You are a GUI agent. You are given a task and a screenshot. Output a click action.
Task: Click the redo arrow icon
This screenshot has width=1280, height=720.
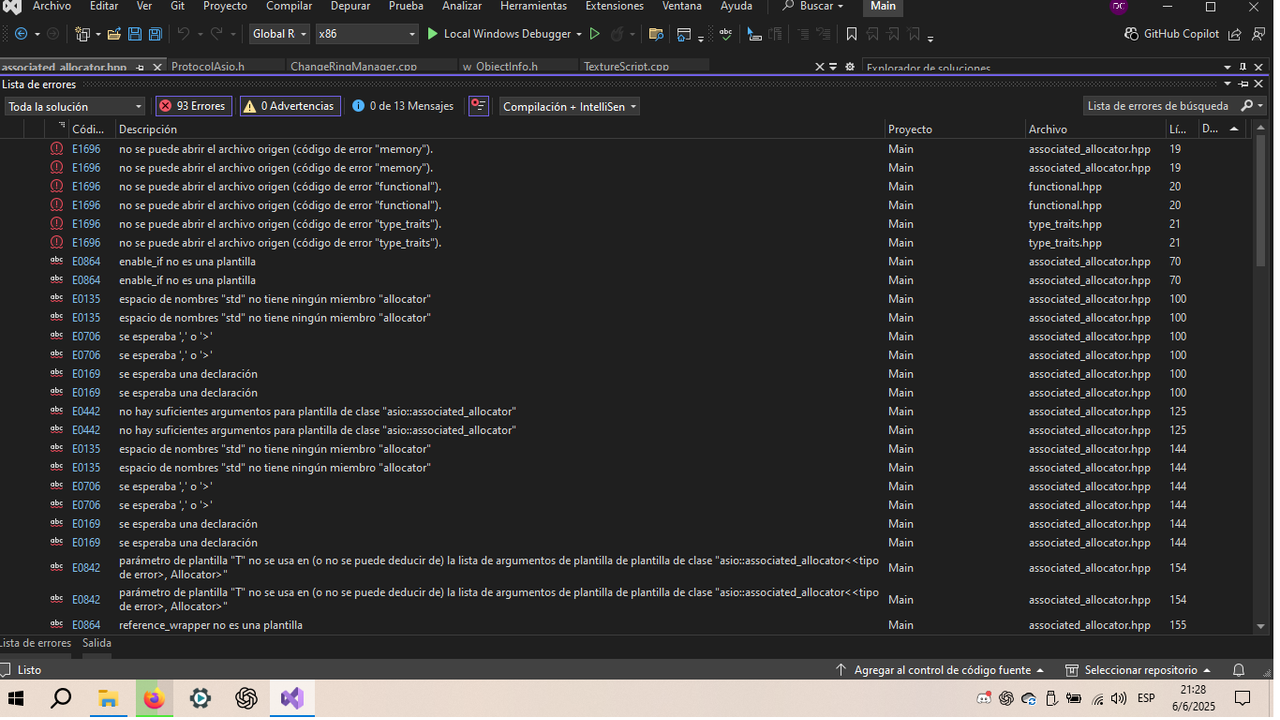(x=216, y=34)
